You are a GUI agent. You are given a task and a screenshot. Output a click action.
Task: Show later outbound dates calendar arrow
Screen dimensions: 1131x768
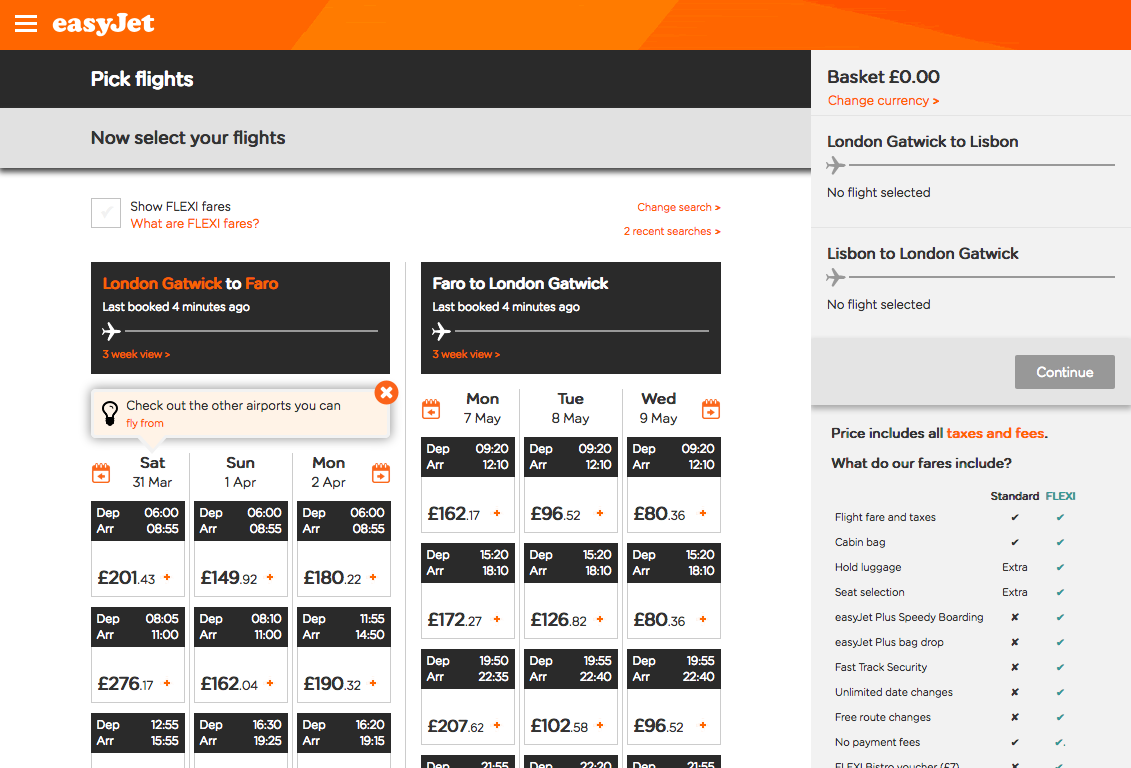coord(381,473)
